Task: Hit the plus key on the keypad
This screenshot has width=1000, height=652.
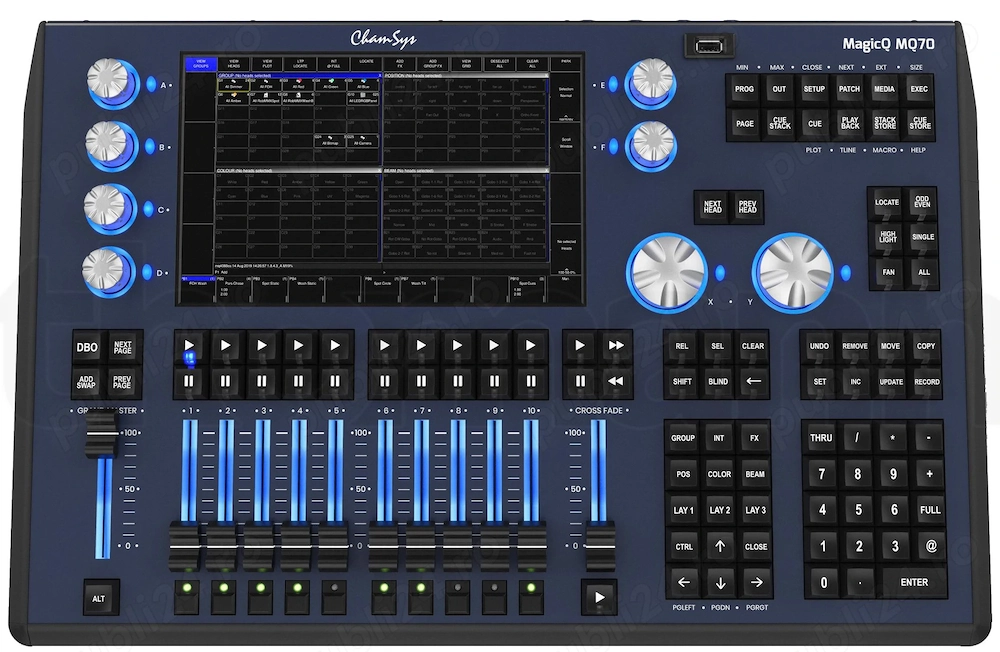Action: click(x=929, y=473)
